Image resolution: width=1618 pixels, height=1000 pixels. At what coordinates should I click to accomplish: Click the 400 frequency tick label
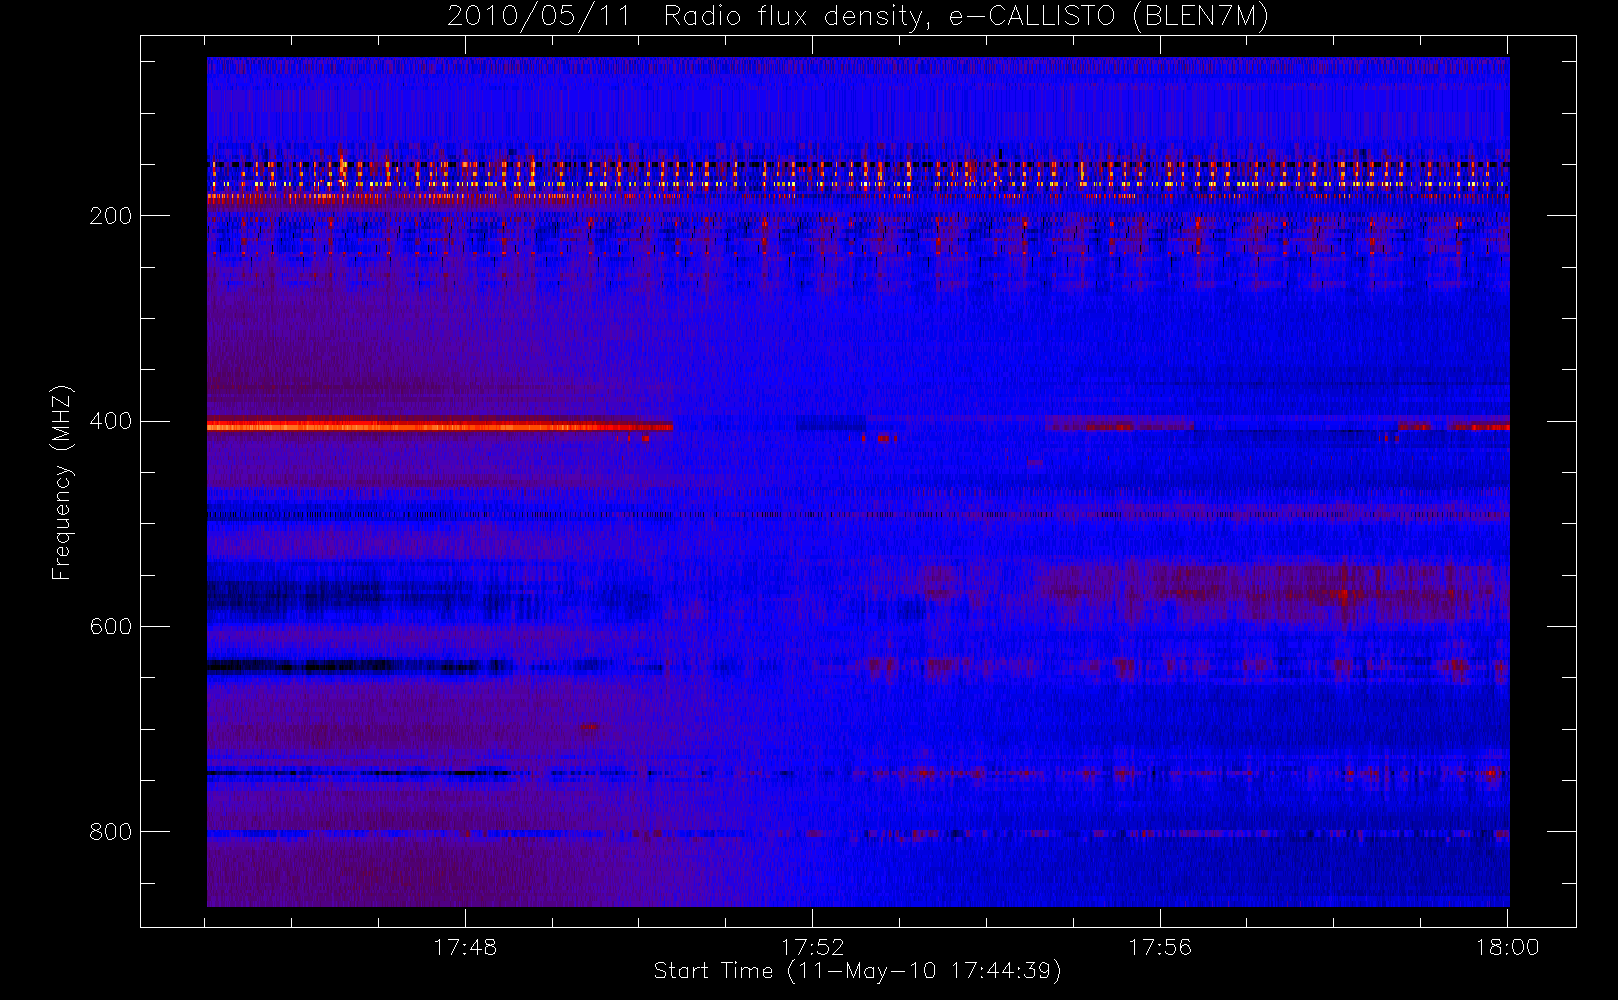click(x=110, y=421)
